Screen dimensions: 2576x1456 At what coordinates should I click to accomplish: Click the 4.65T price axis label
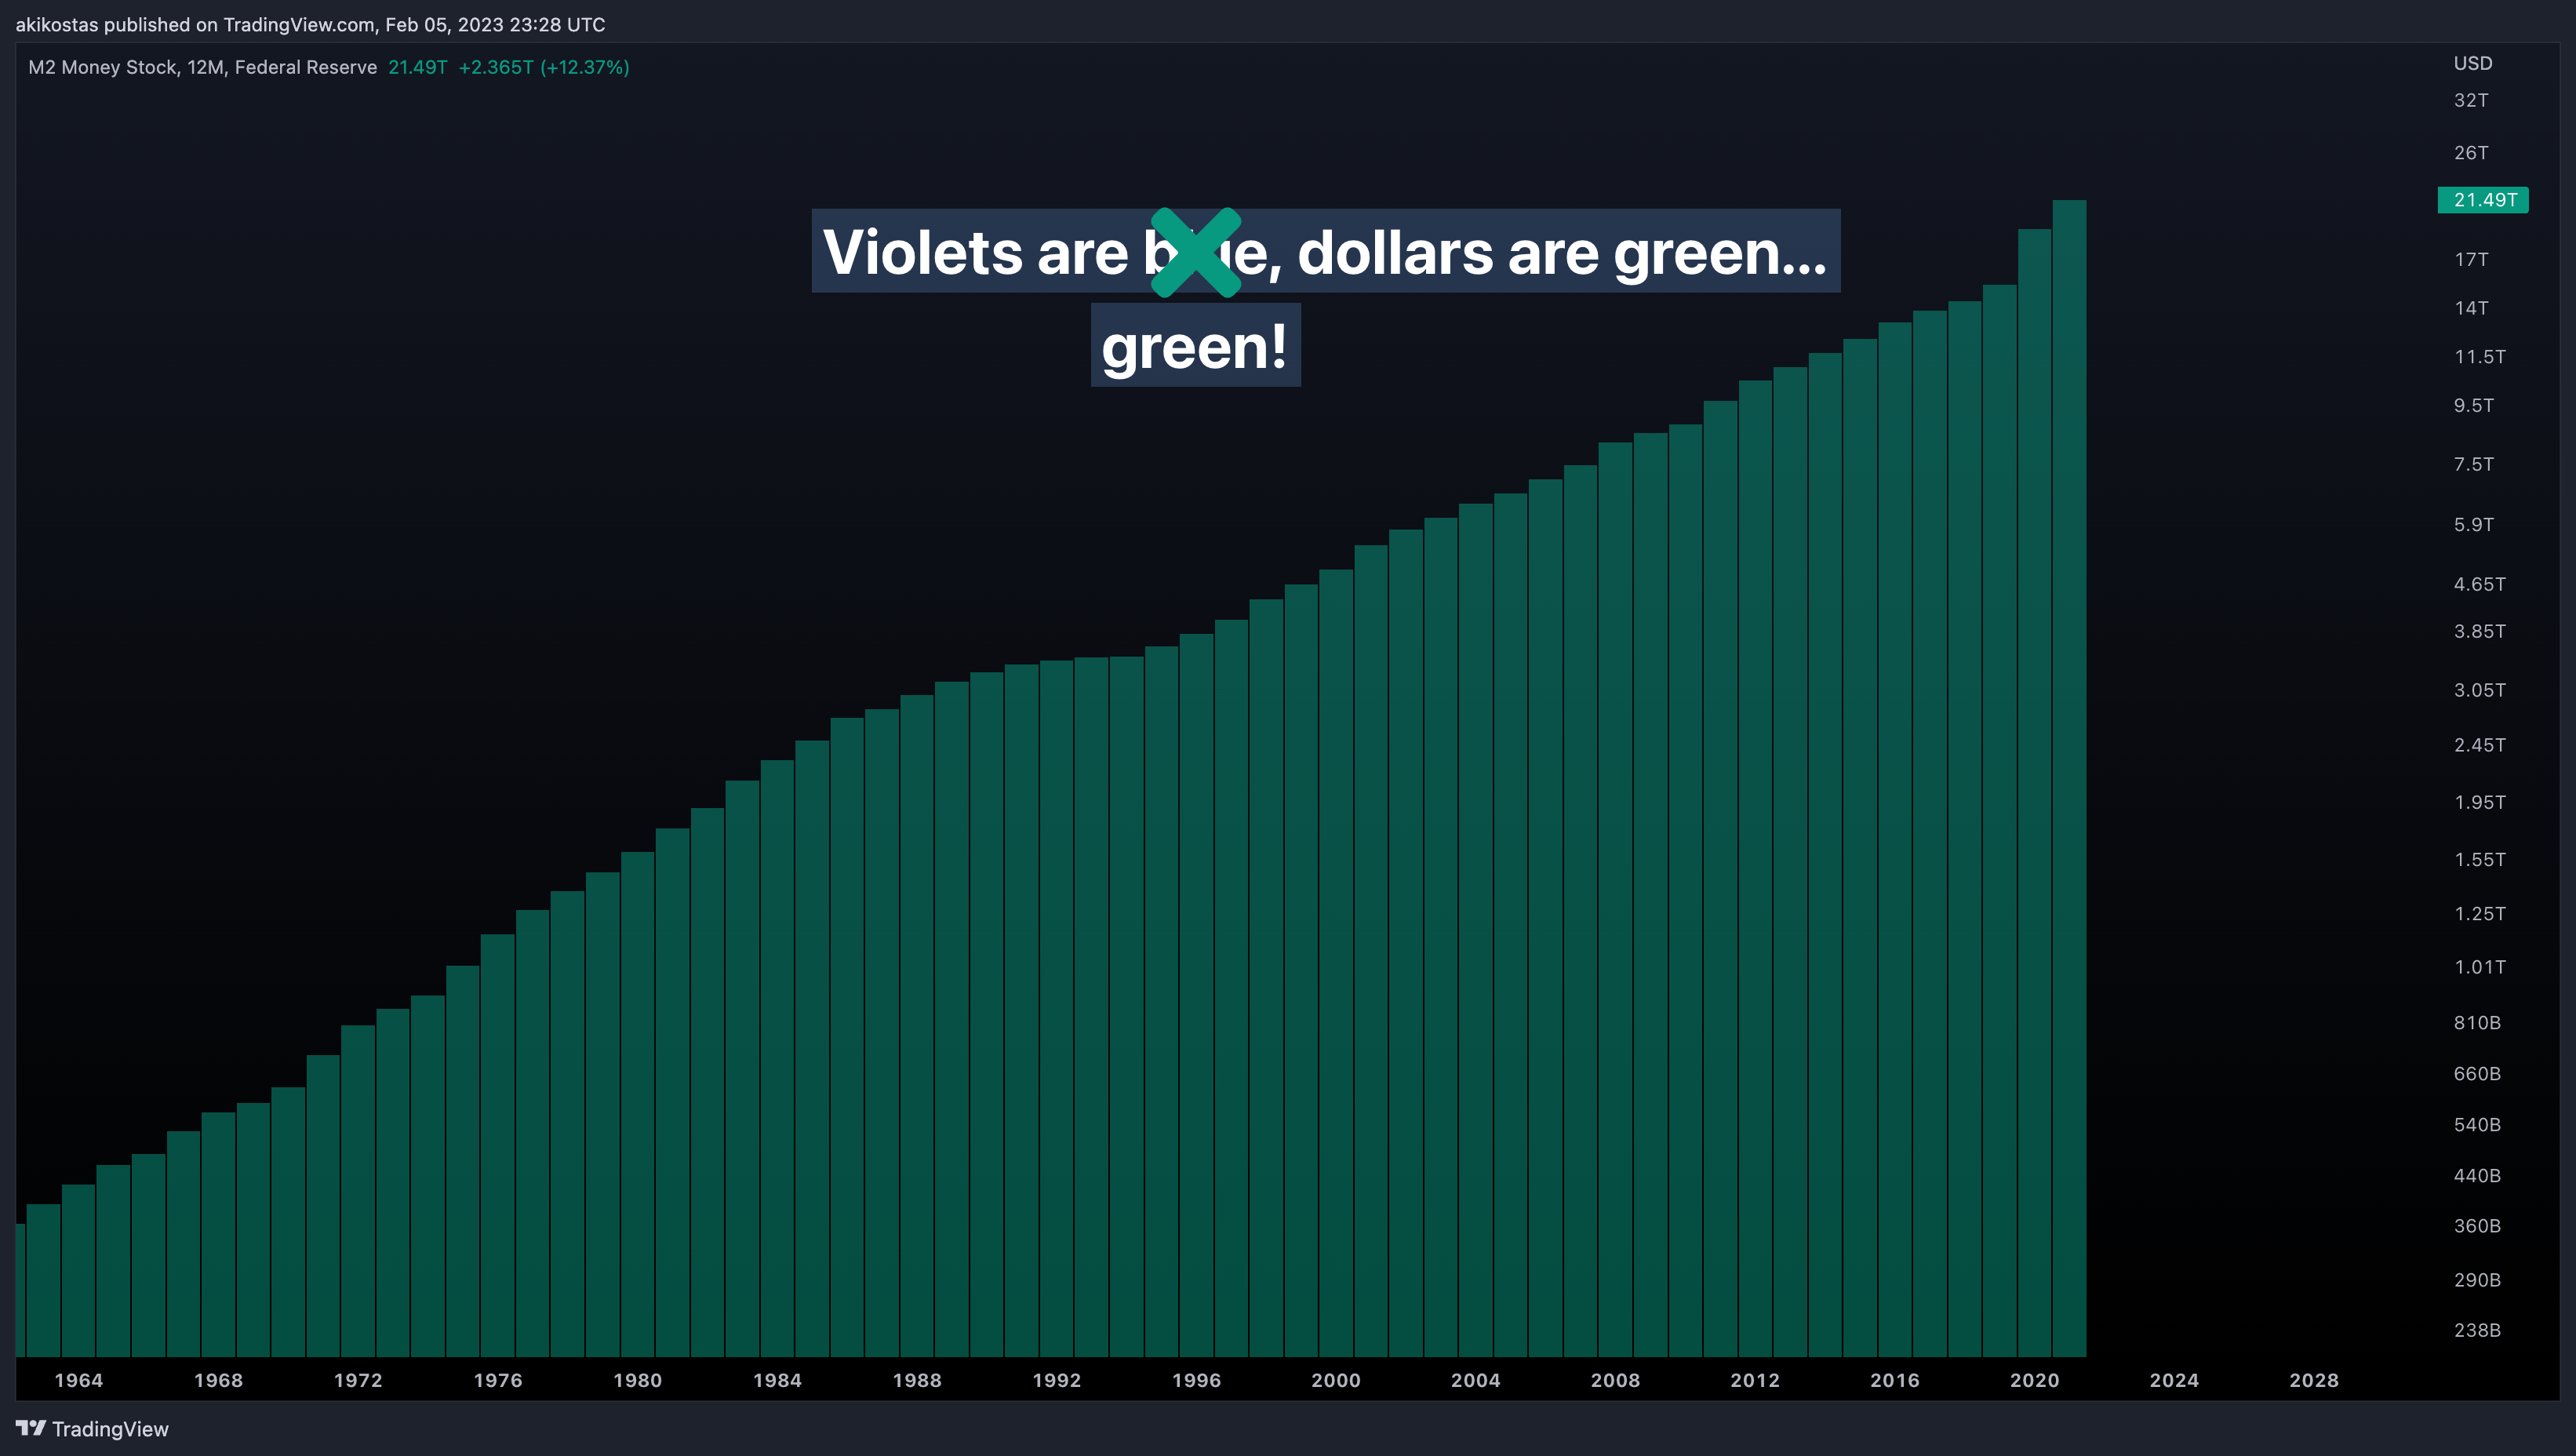pyautogui.click(x=2480, y=584)
